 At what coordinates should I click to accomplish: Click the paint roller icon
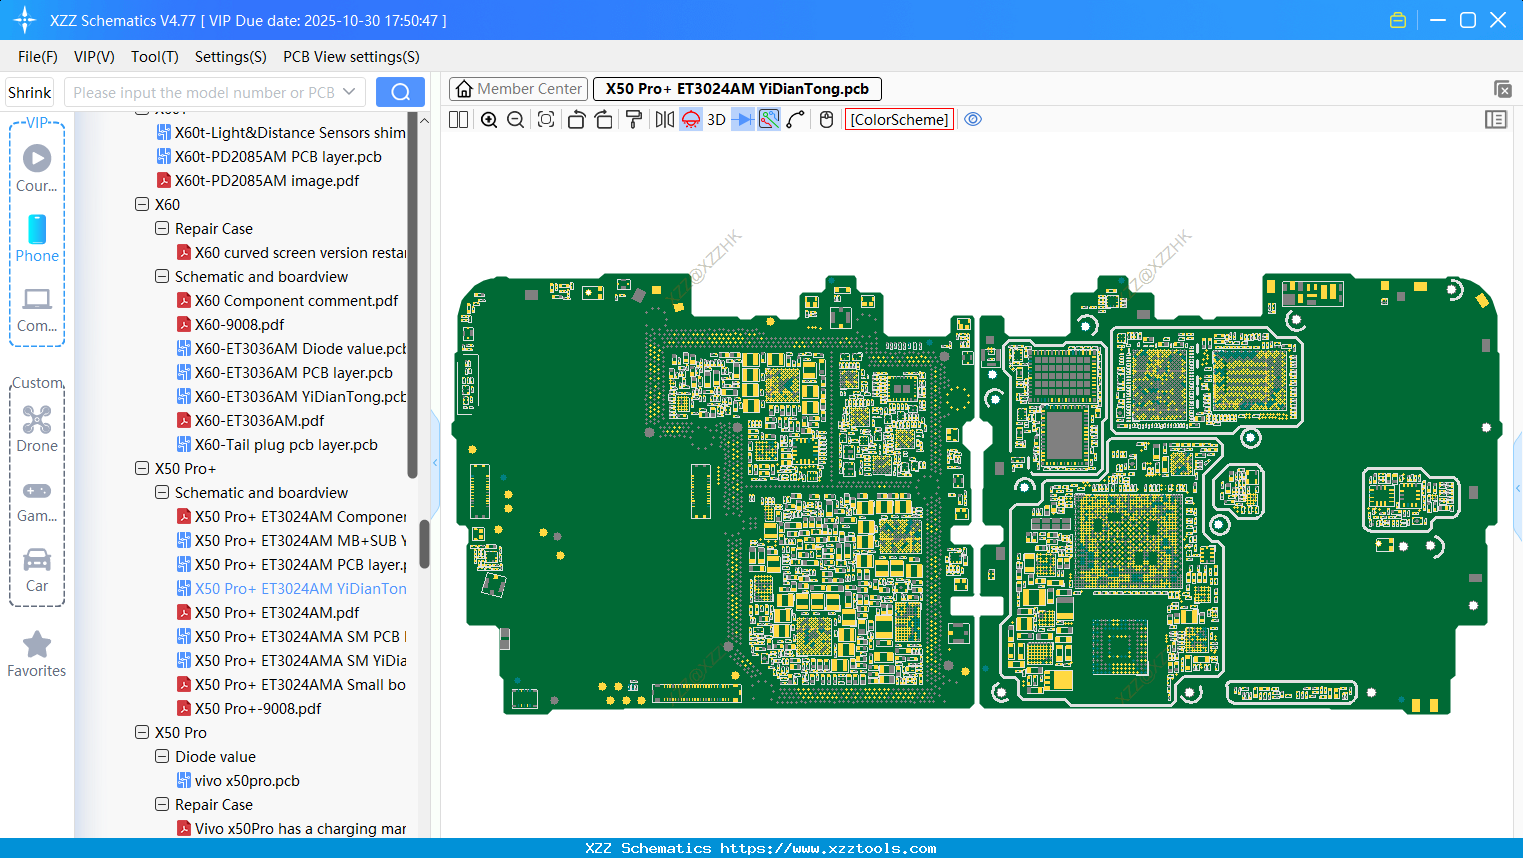[634, 120]
